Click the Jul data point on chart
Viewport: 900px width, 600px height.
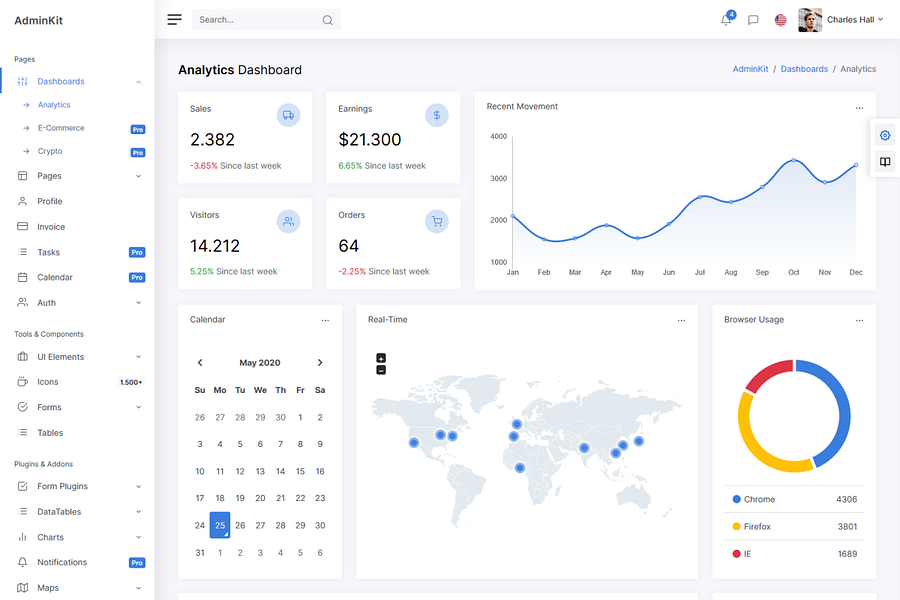click(x=700, y=197)
